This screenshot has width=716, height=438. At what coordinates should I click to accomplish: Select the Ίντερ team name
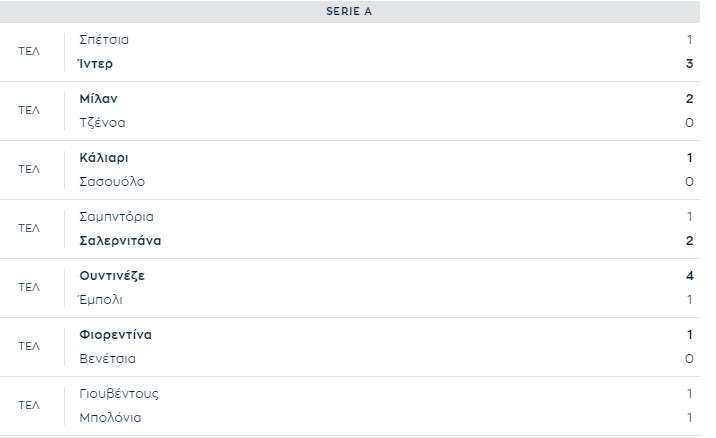(95, 64)
